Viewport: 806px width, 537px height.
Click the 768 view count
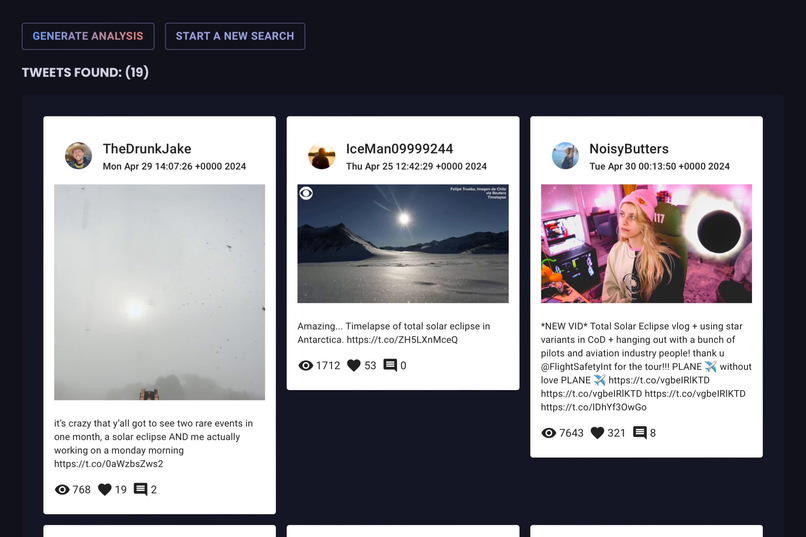point(81,490)
